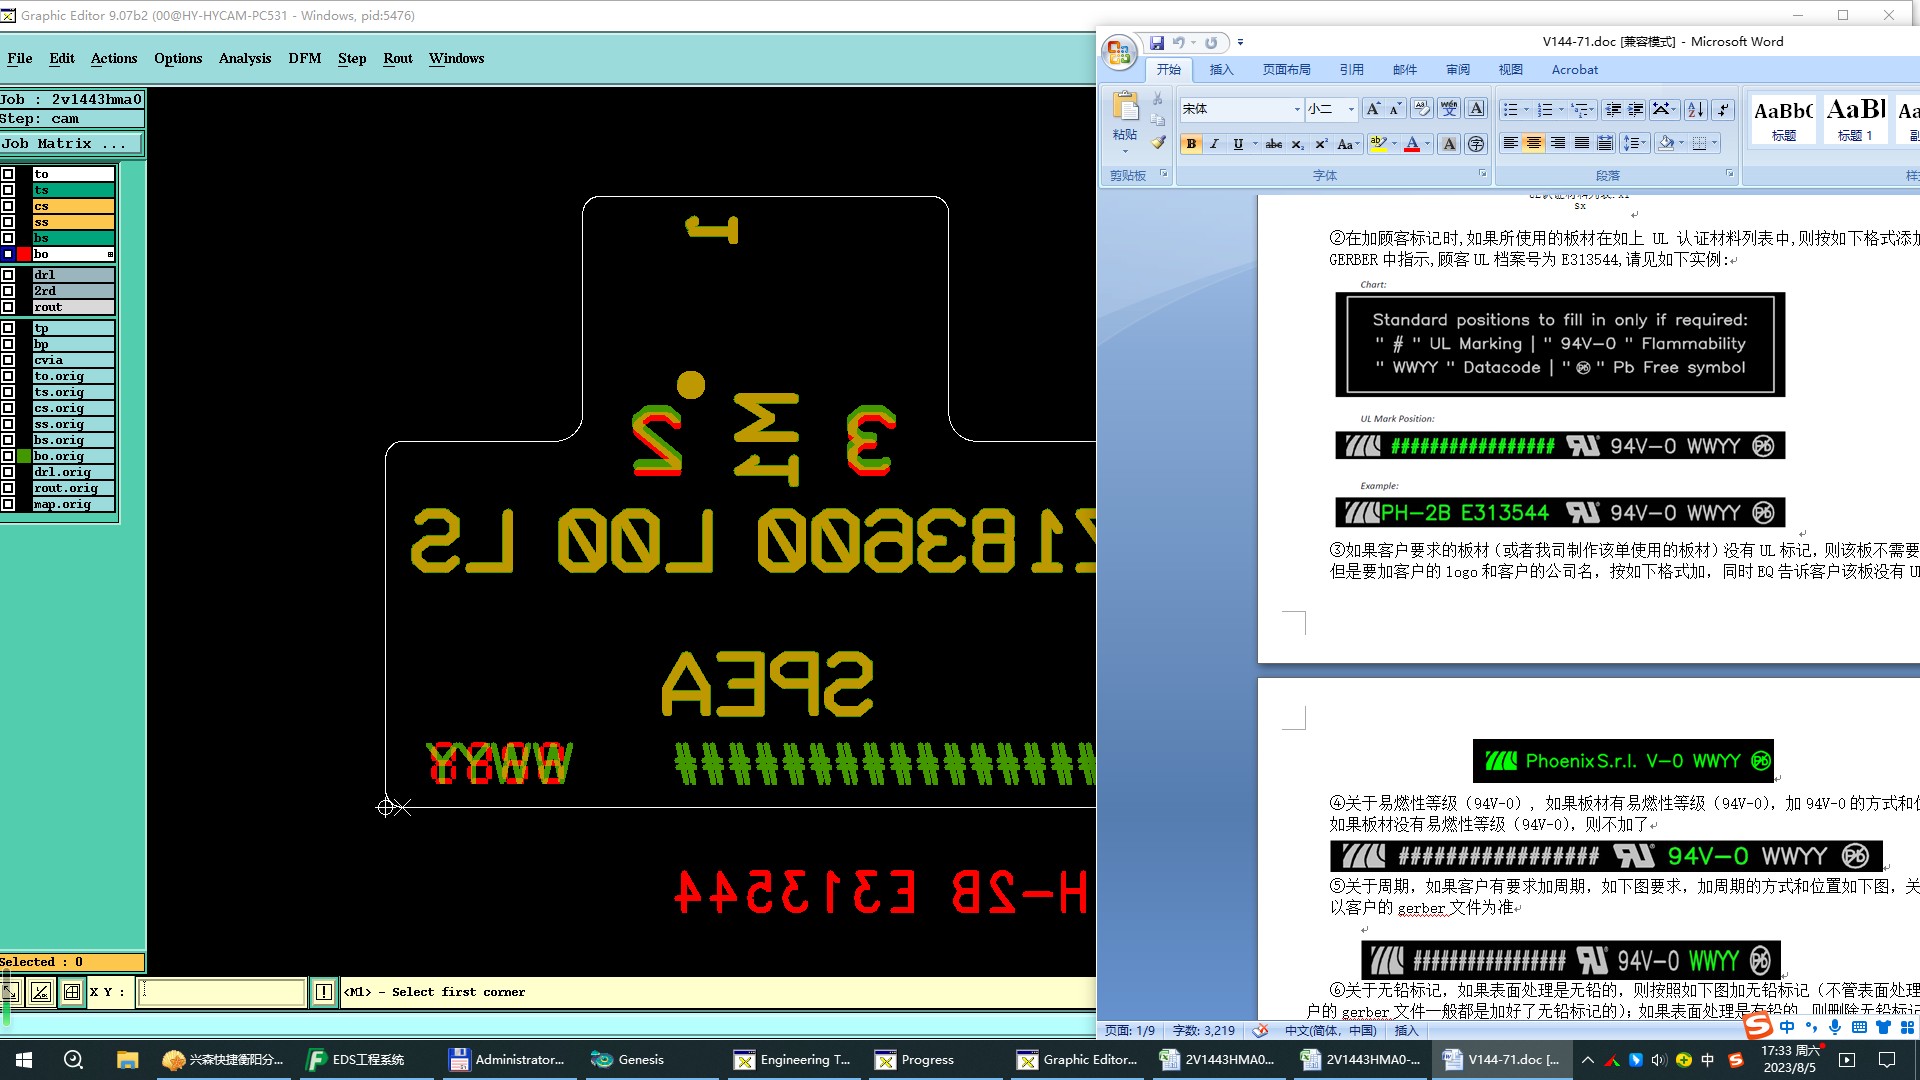Open the font size (小二) dropdown
The height and width of the screenshot is (1080, 1920).
pyautogui.click(x=1351, y=109)
